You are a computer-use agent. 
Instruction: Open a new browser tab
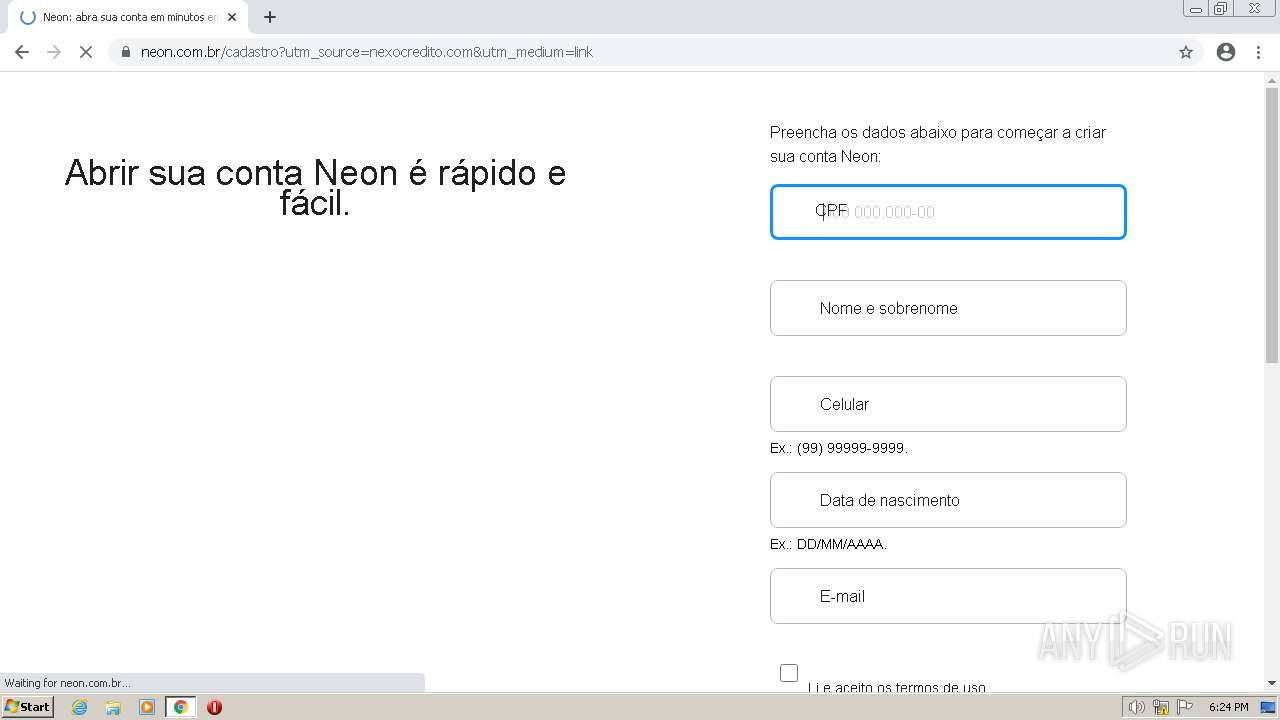coord(269,17)
